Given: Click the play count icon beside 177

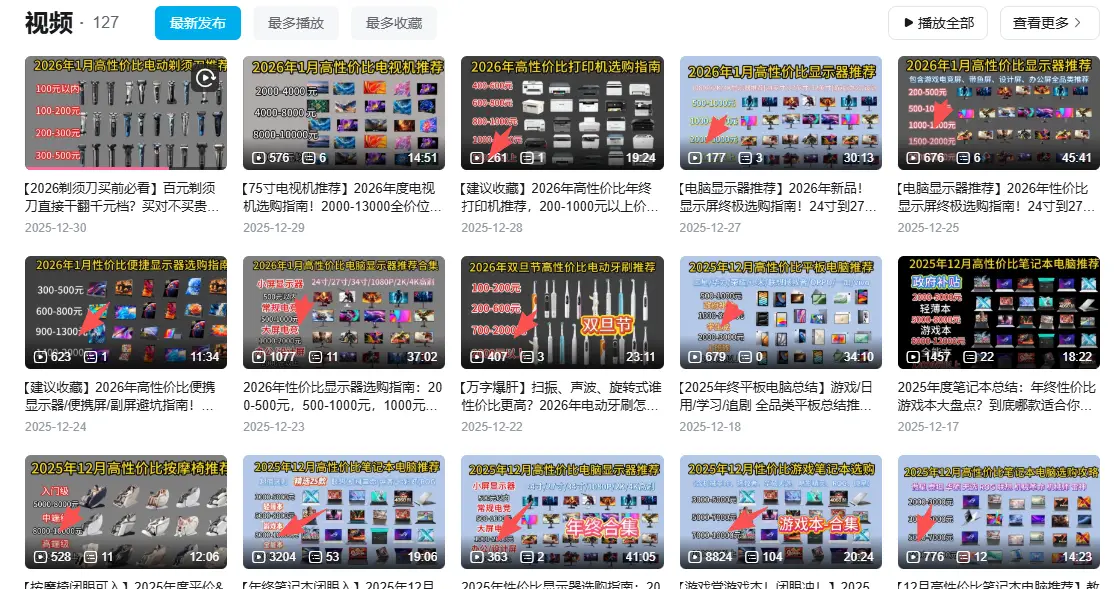Looking at the screenshot, I should pyautogui.click(x=696, y=158).
